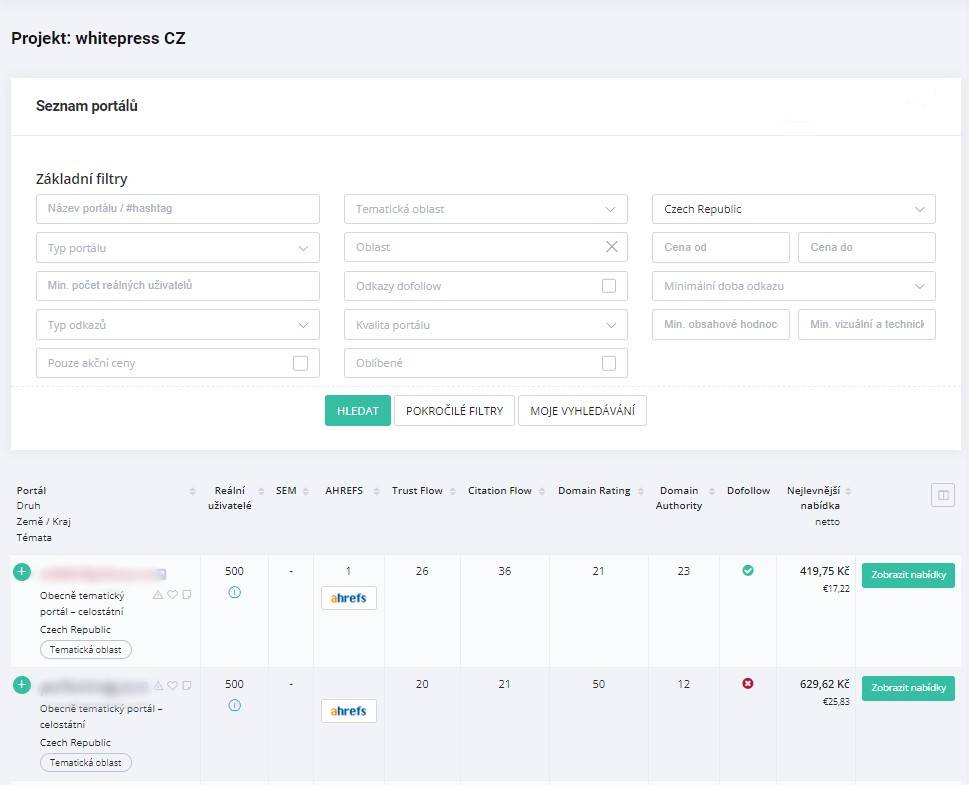Select the Domain Rating value 50
The height and width of the screenshot is (785, 969).
598,684
